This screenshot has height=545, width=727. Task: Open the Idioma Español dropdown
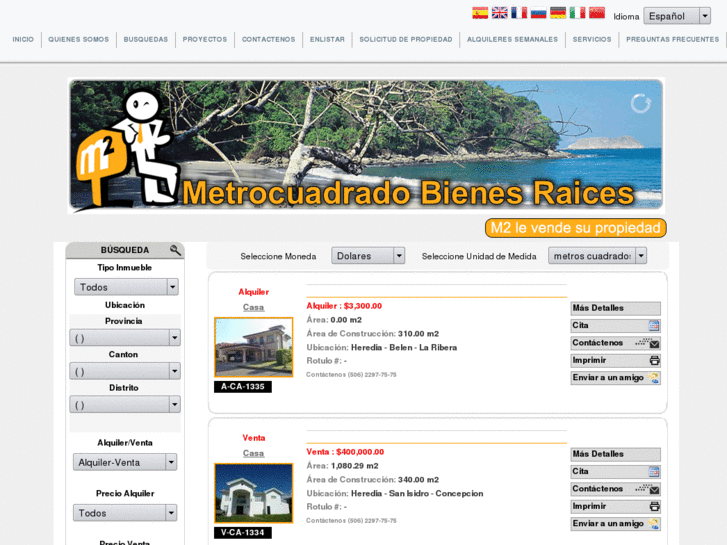[677, 16]
